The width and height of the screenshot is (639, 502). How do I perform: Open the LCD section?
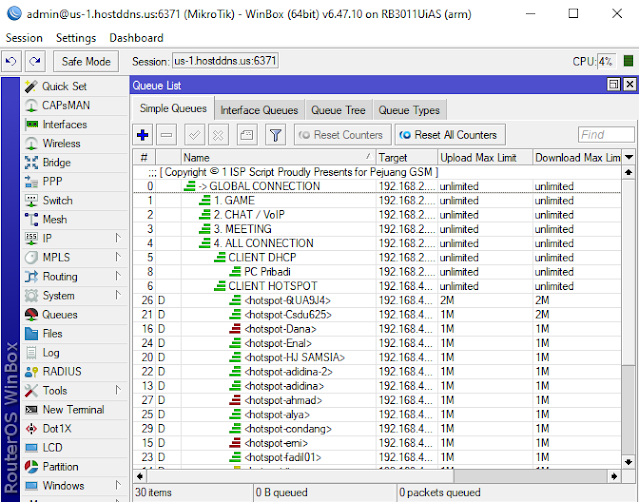52,447
